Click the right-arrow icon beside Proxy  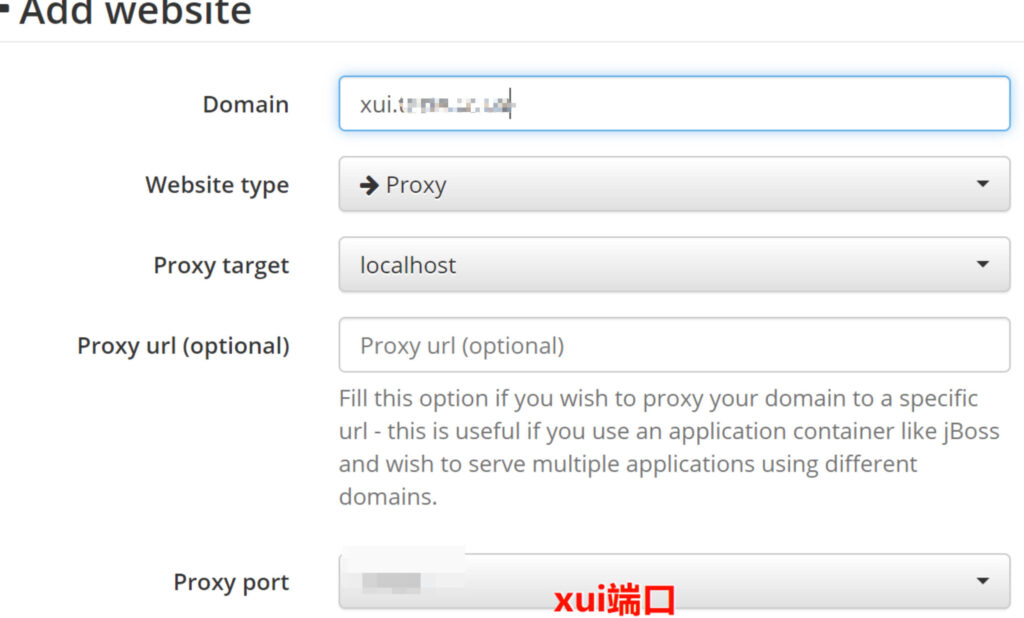point(369,185)
